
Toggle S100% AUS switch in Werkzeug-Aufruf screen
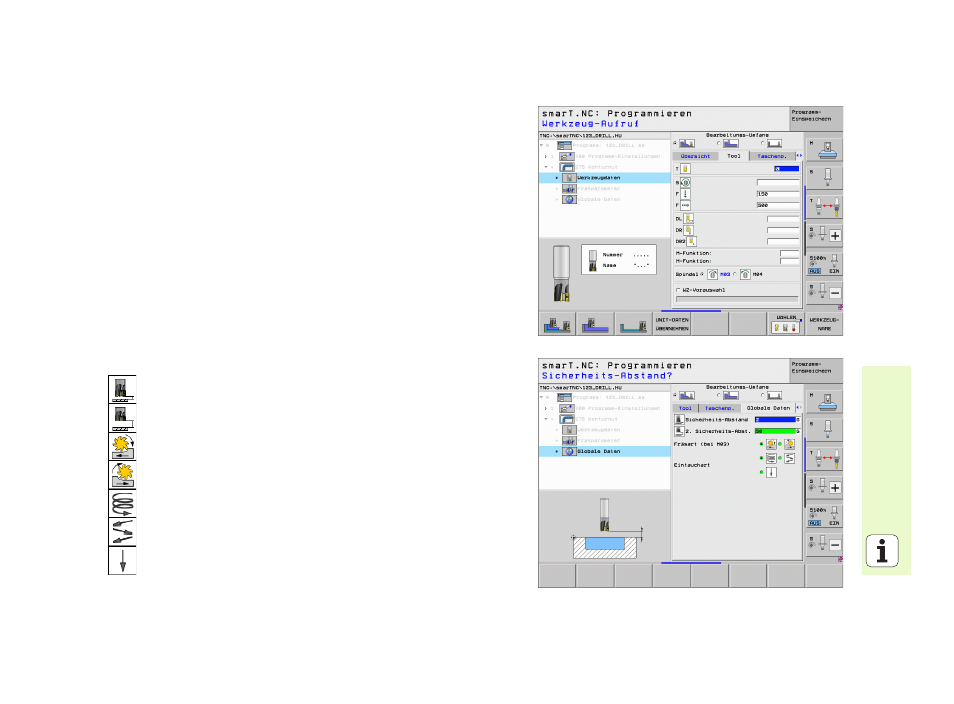pos(815,271)
